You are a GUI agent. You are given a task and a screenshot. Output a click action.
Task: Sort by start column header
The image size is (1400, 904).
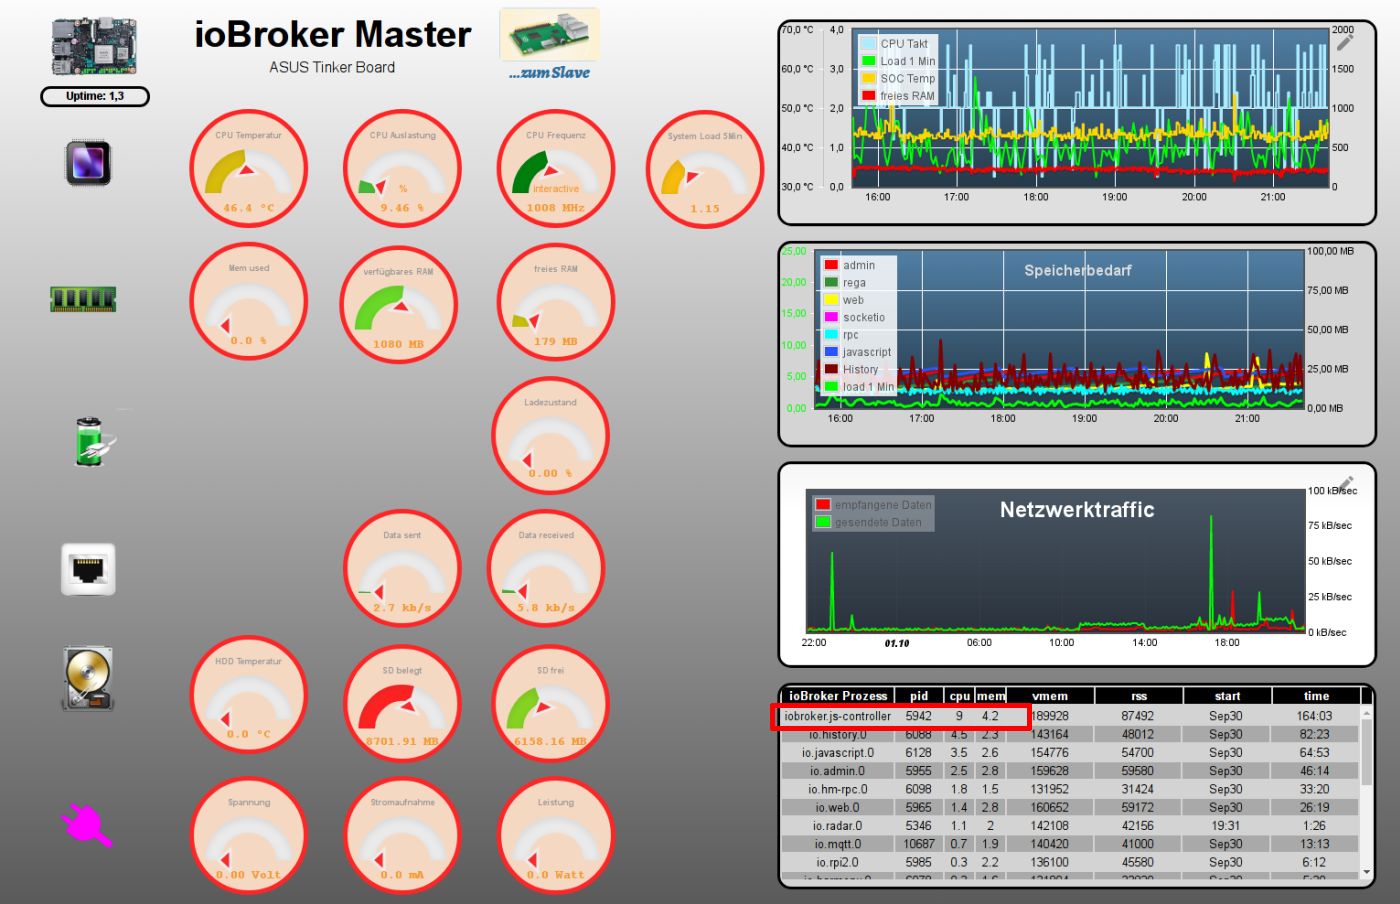coord(1227,696)
